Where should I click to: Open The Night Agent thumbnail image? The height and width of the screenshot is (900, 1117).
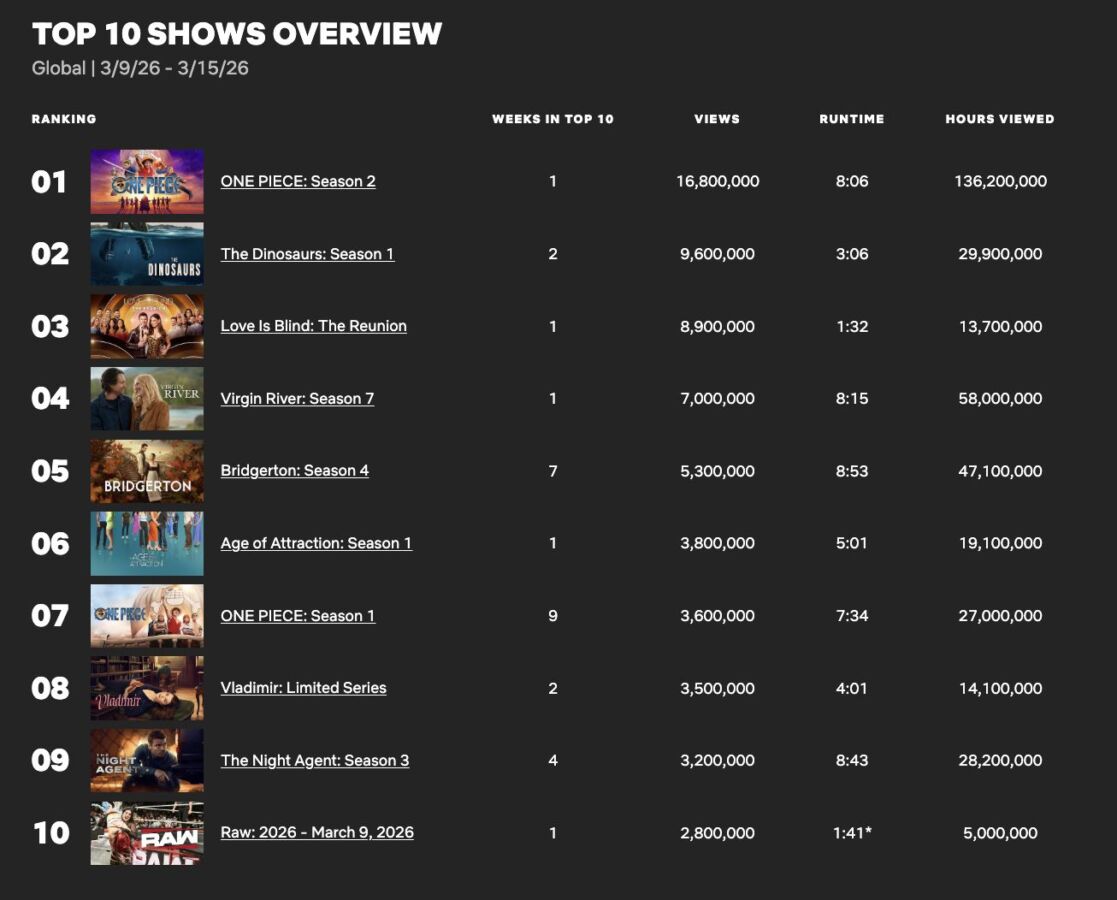point(147,761)
